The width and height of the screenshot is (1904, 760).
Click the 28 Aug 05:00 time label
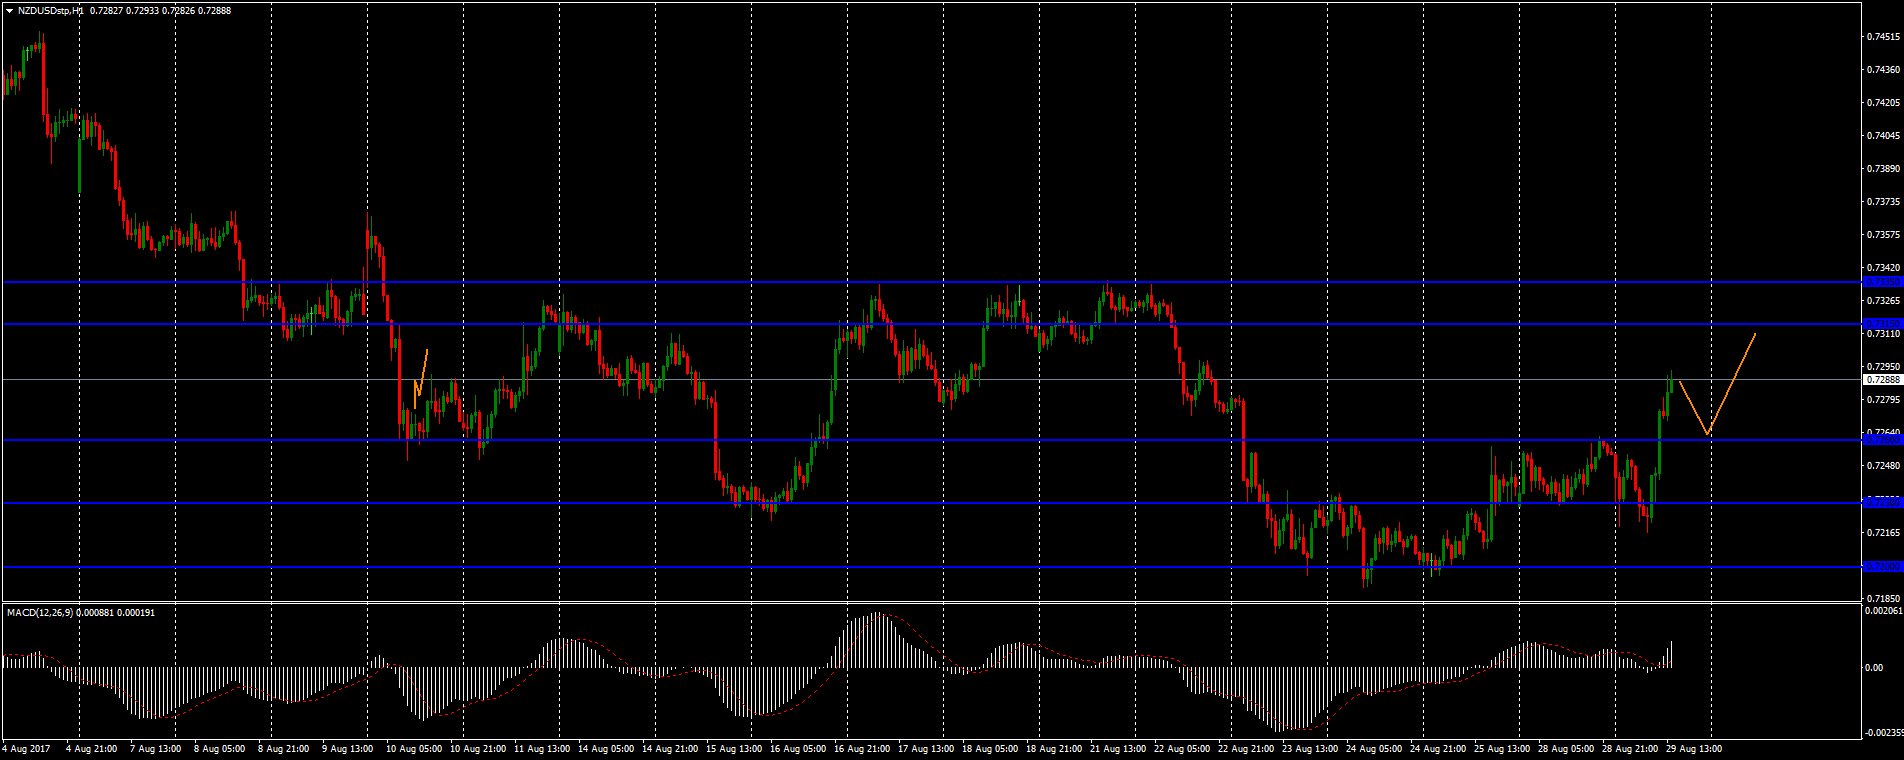1566,748
